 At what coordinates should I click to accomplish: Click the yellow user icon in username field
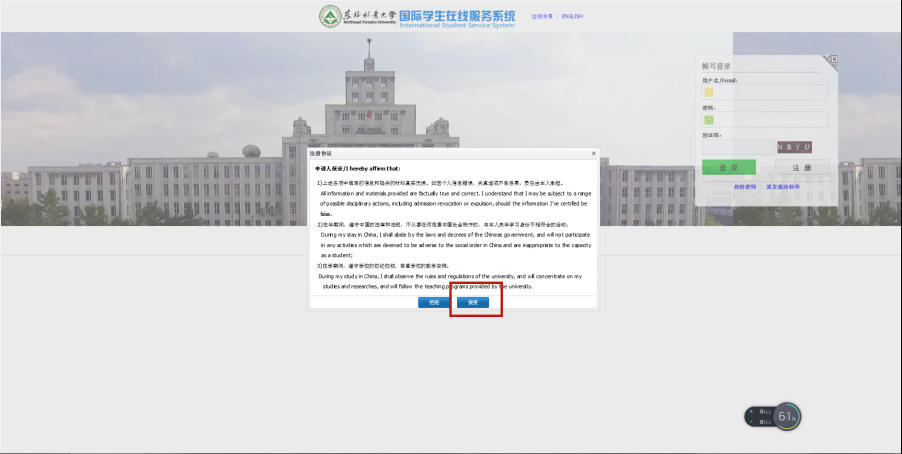[709, 93]
